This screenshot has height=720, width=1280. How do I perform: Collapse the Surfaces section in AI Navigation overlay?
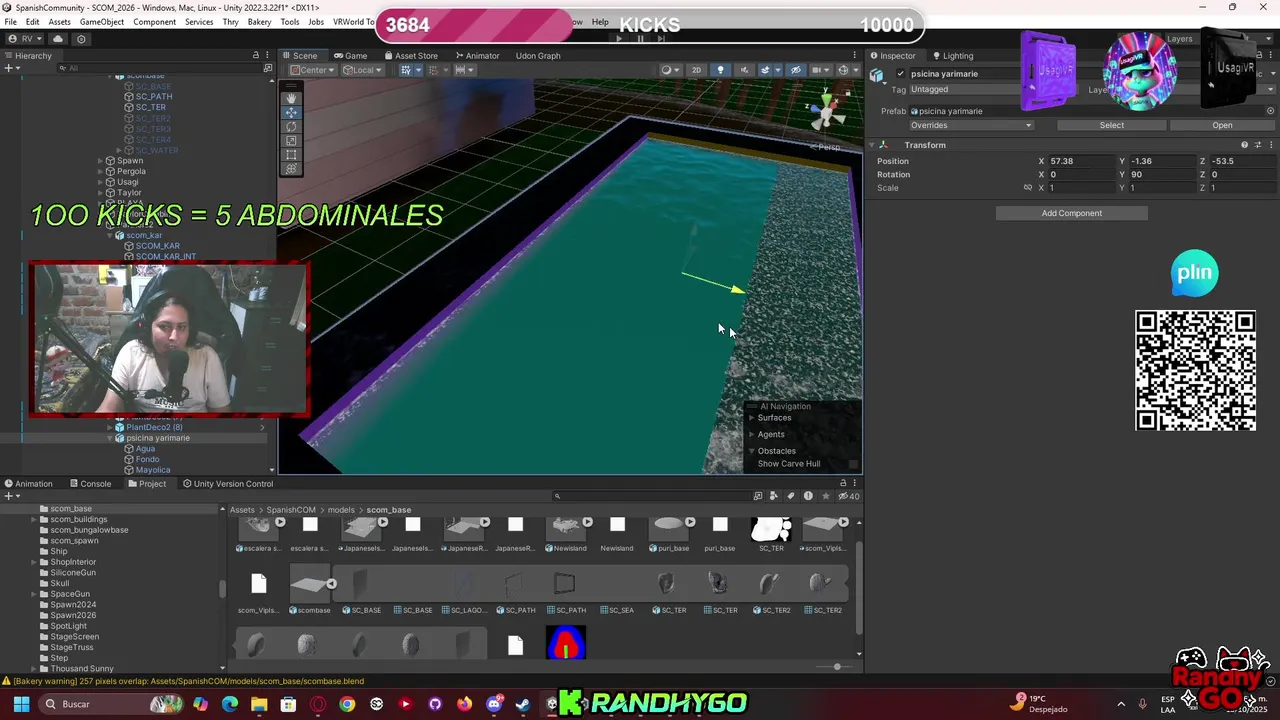point(752,418)
